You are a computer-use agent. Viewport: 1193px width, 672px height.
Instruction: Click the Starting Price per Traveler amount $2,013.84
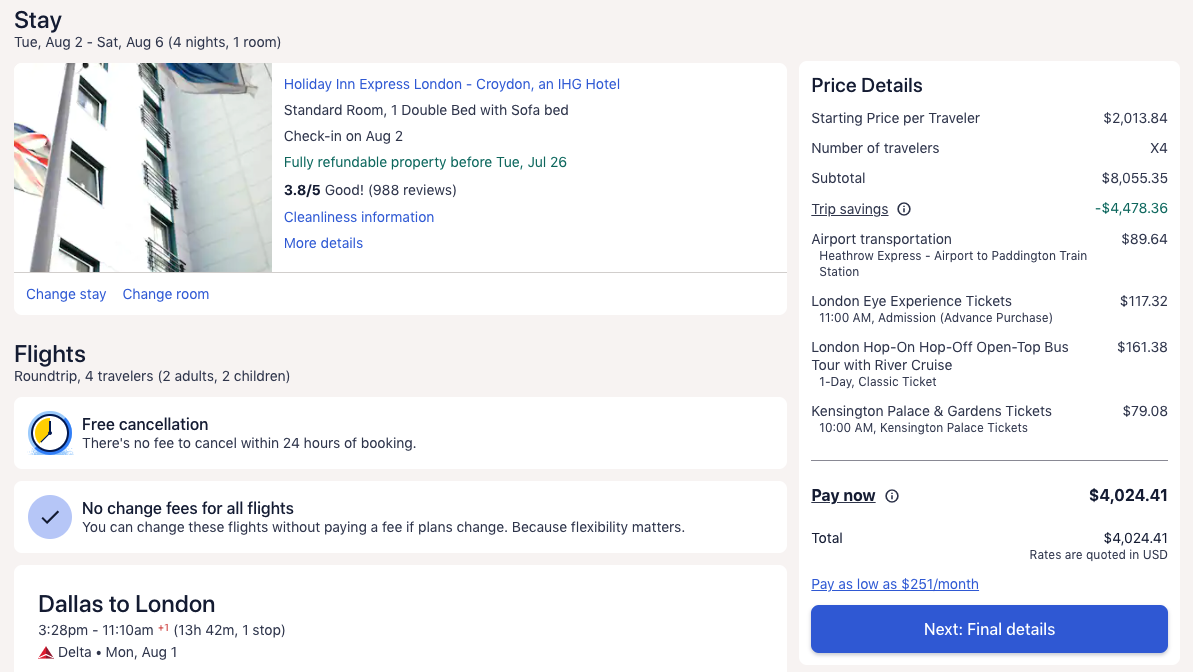coord(1135,119)
